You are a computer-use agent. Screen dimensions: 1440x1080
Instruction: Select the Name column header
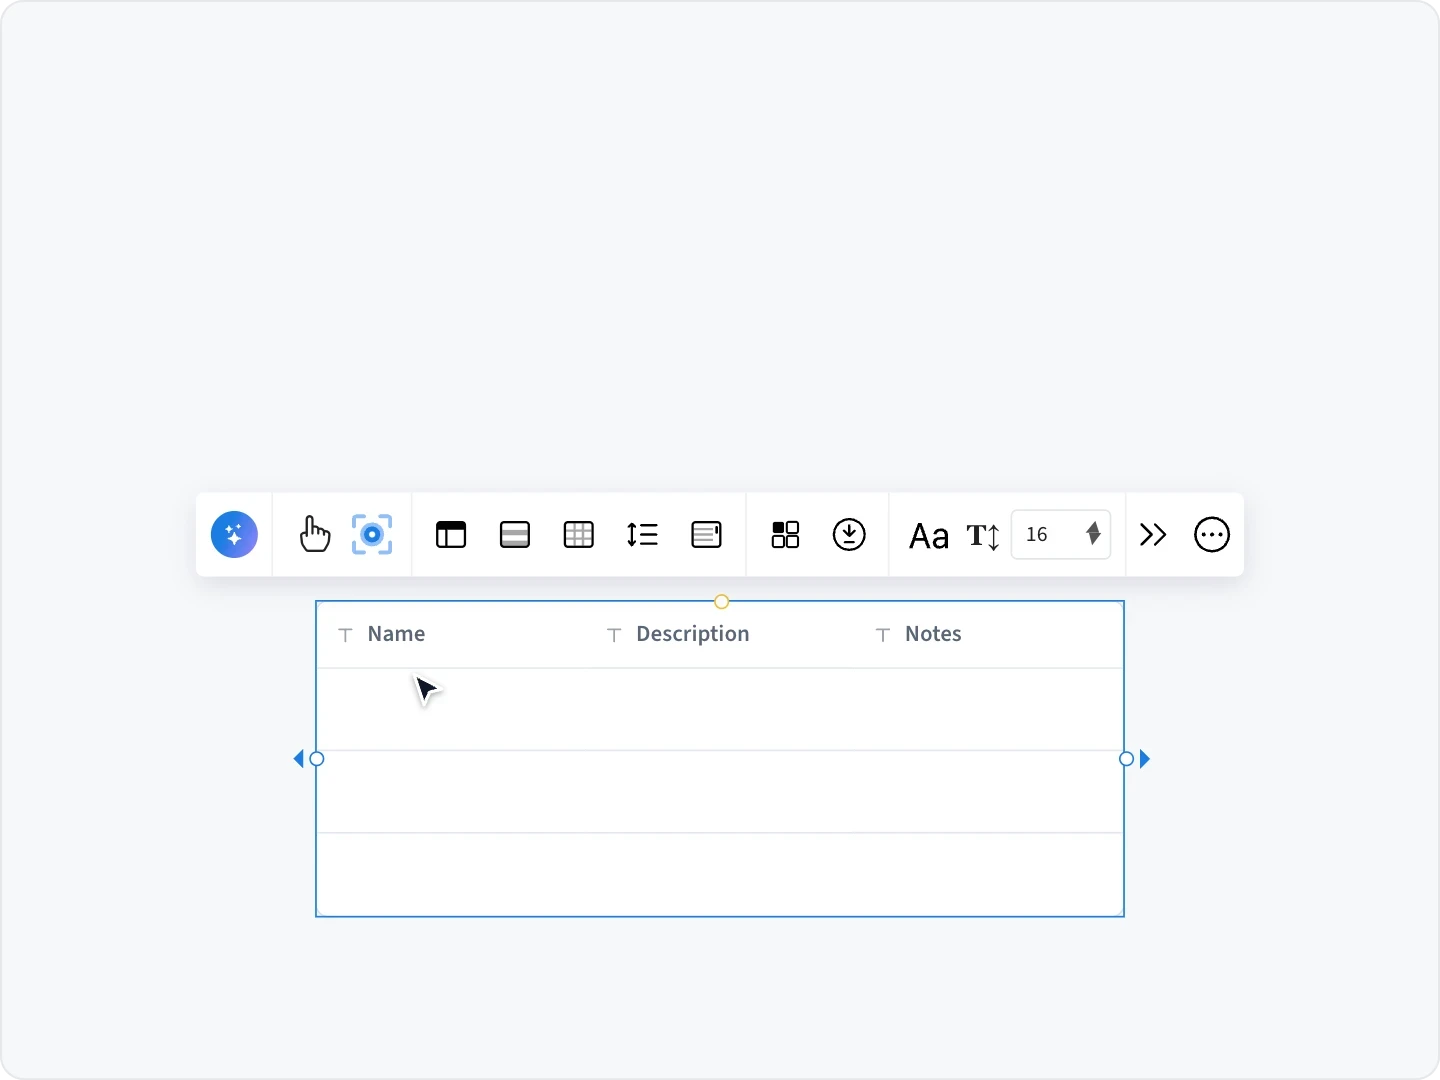point(396,634)
